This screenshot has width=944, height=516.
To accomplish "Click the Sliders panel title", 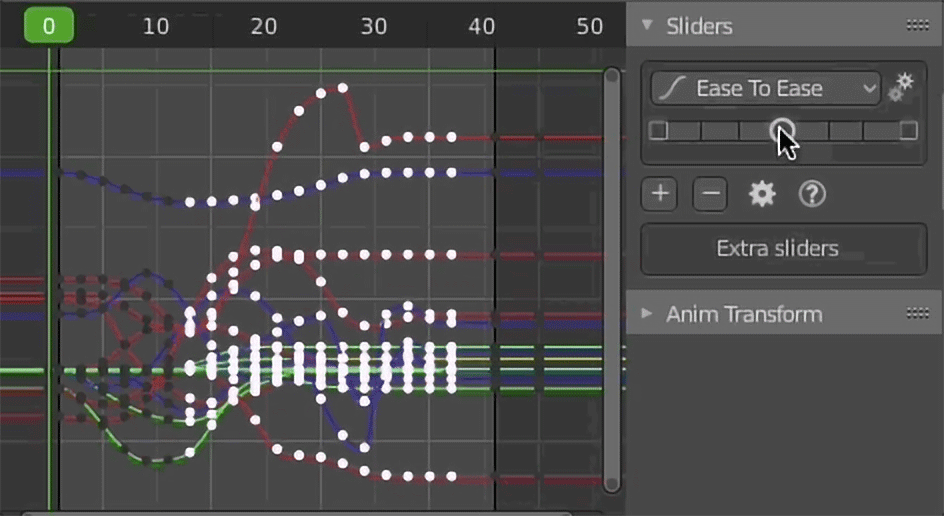I will [x=699, y=26].
